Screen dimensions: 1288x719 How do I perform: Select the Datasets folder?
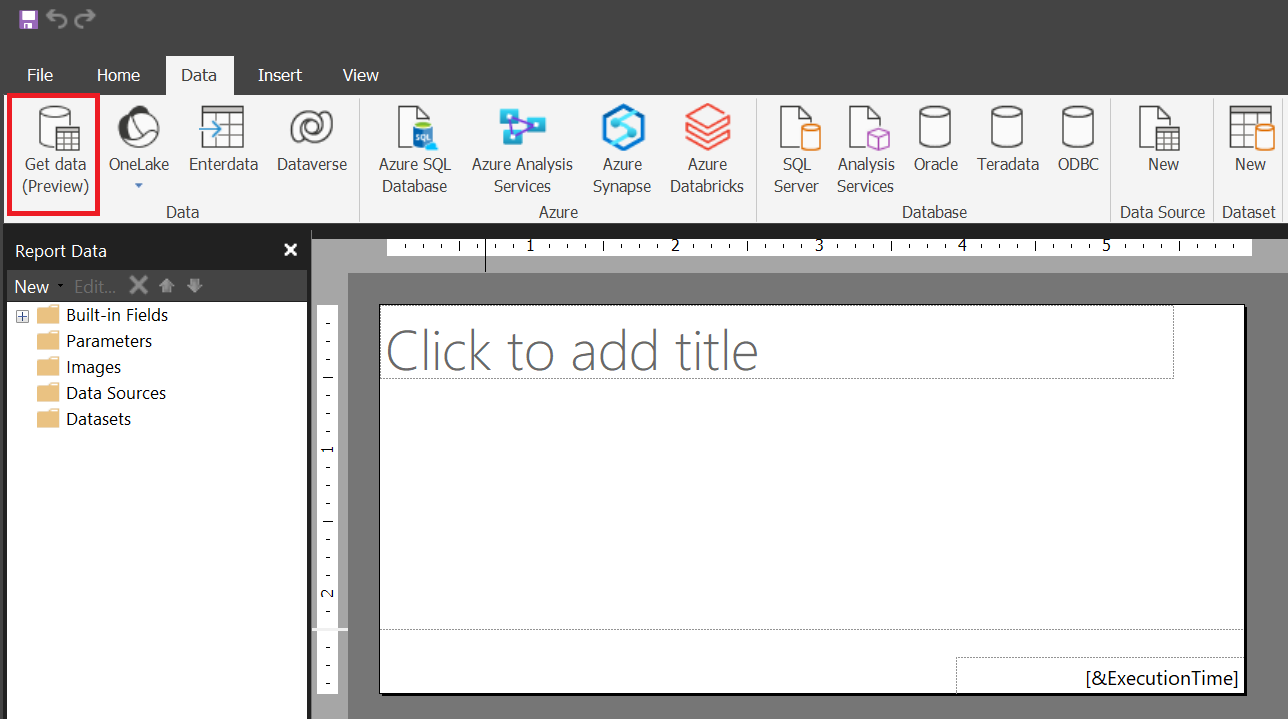(x=84, y=419)
